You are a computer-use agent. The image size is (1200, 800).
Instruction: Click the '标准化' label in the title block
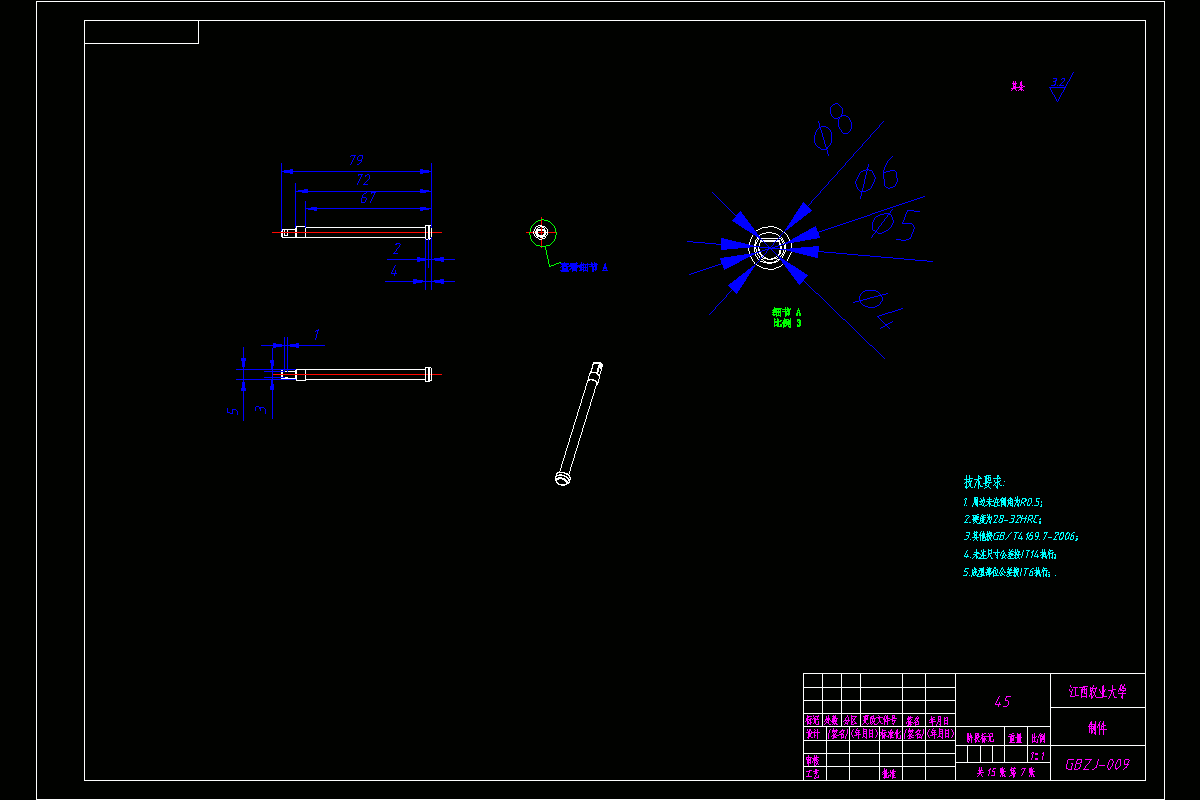(x=891, y=733)
